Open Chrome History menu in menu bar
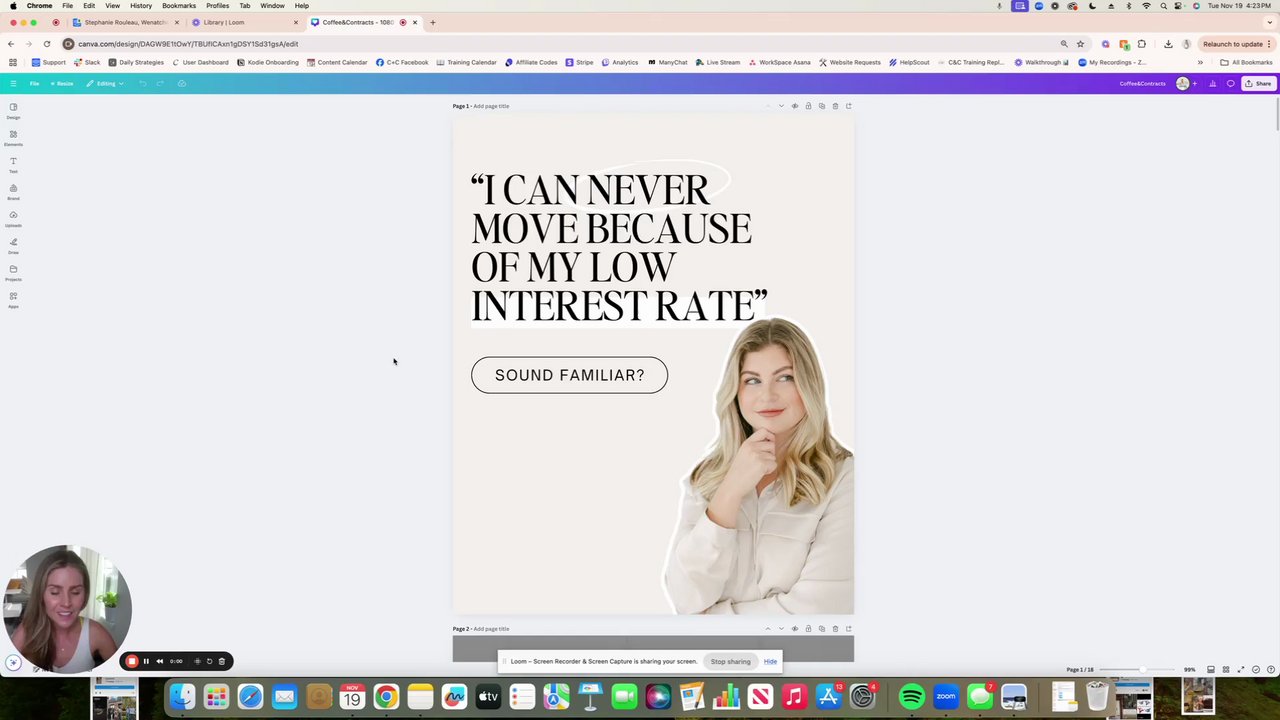 [141, 6]
